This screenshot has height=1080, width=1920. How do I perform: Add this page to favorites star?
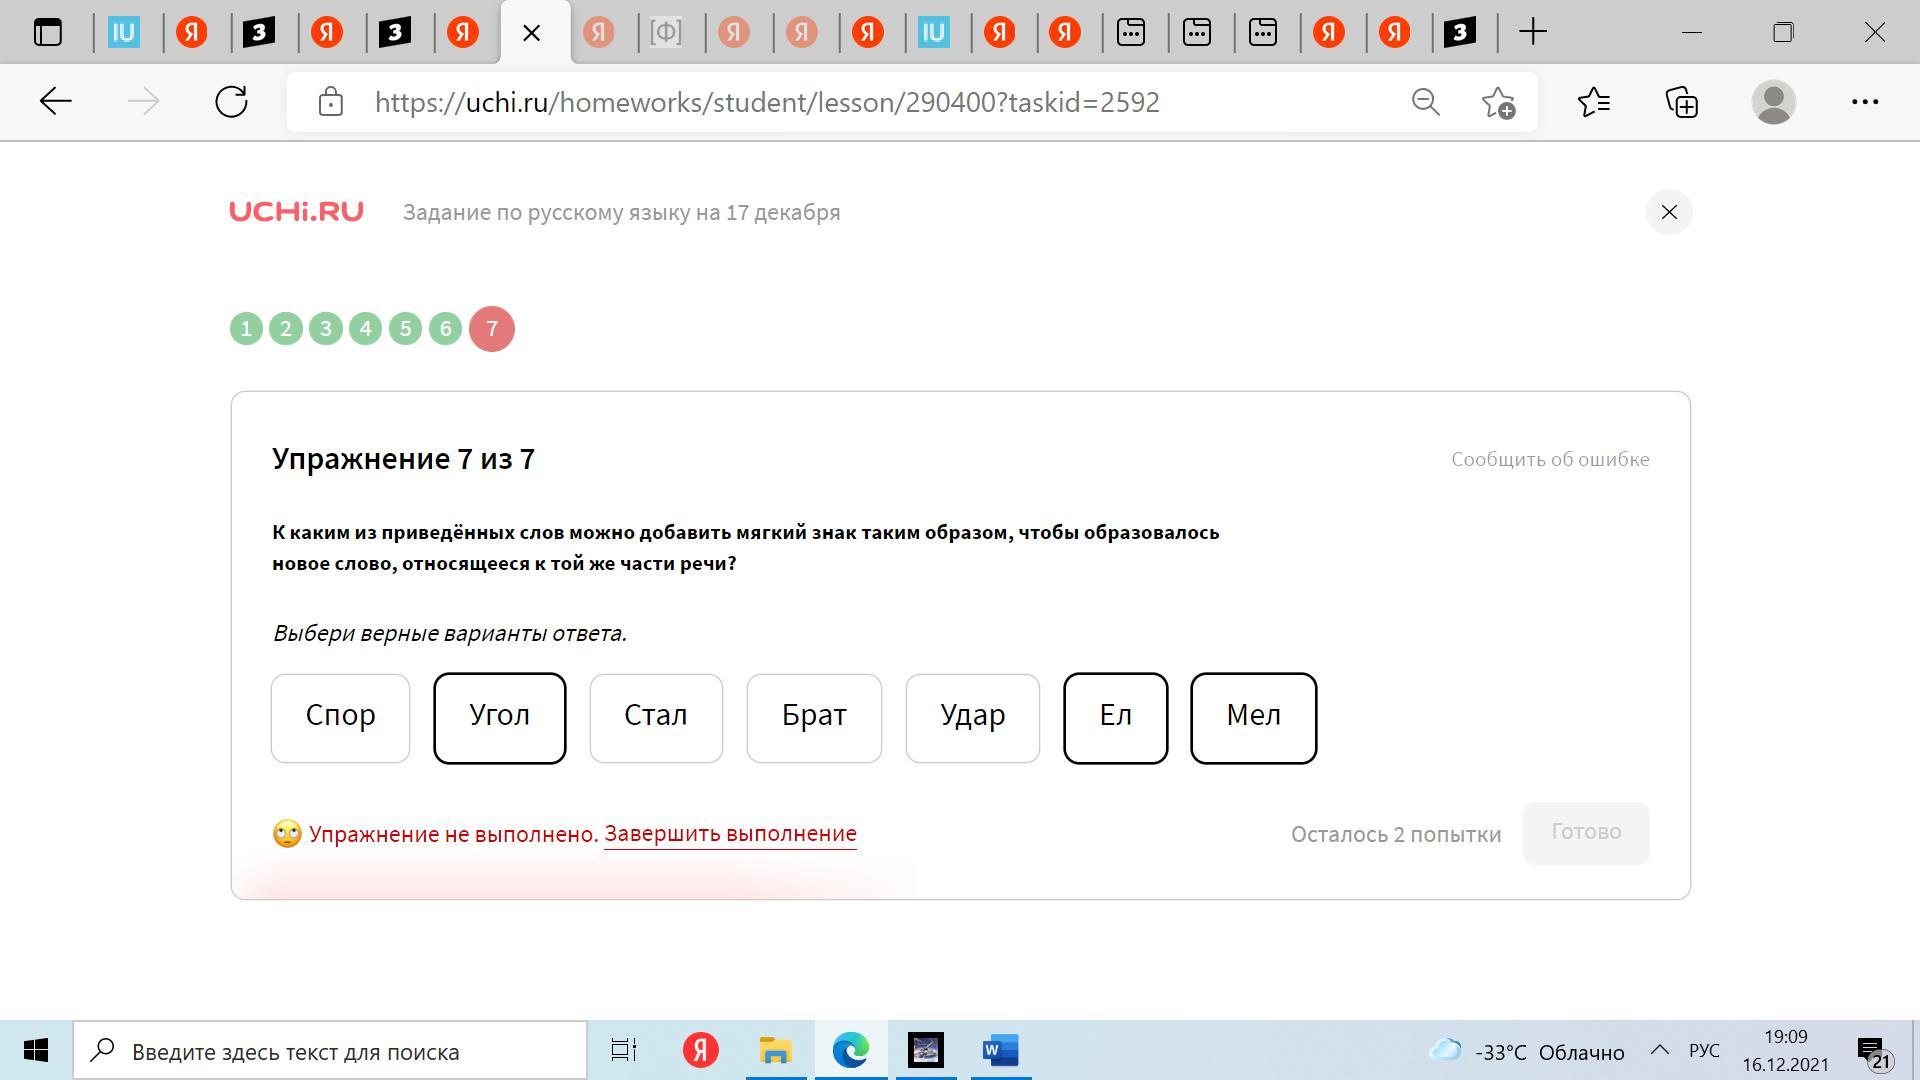[x=1498, y=102]
